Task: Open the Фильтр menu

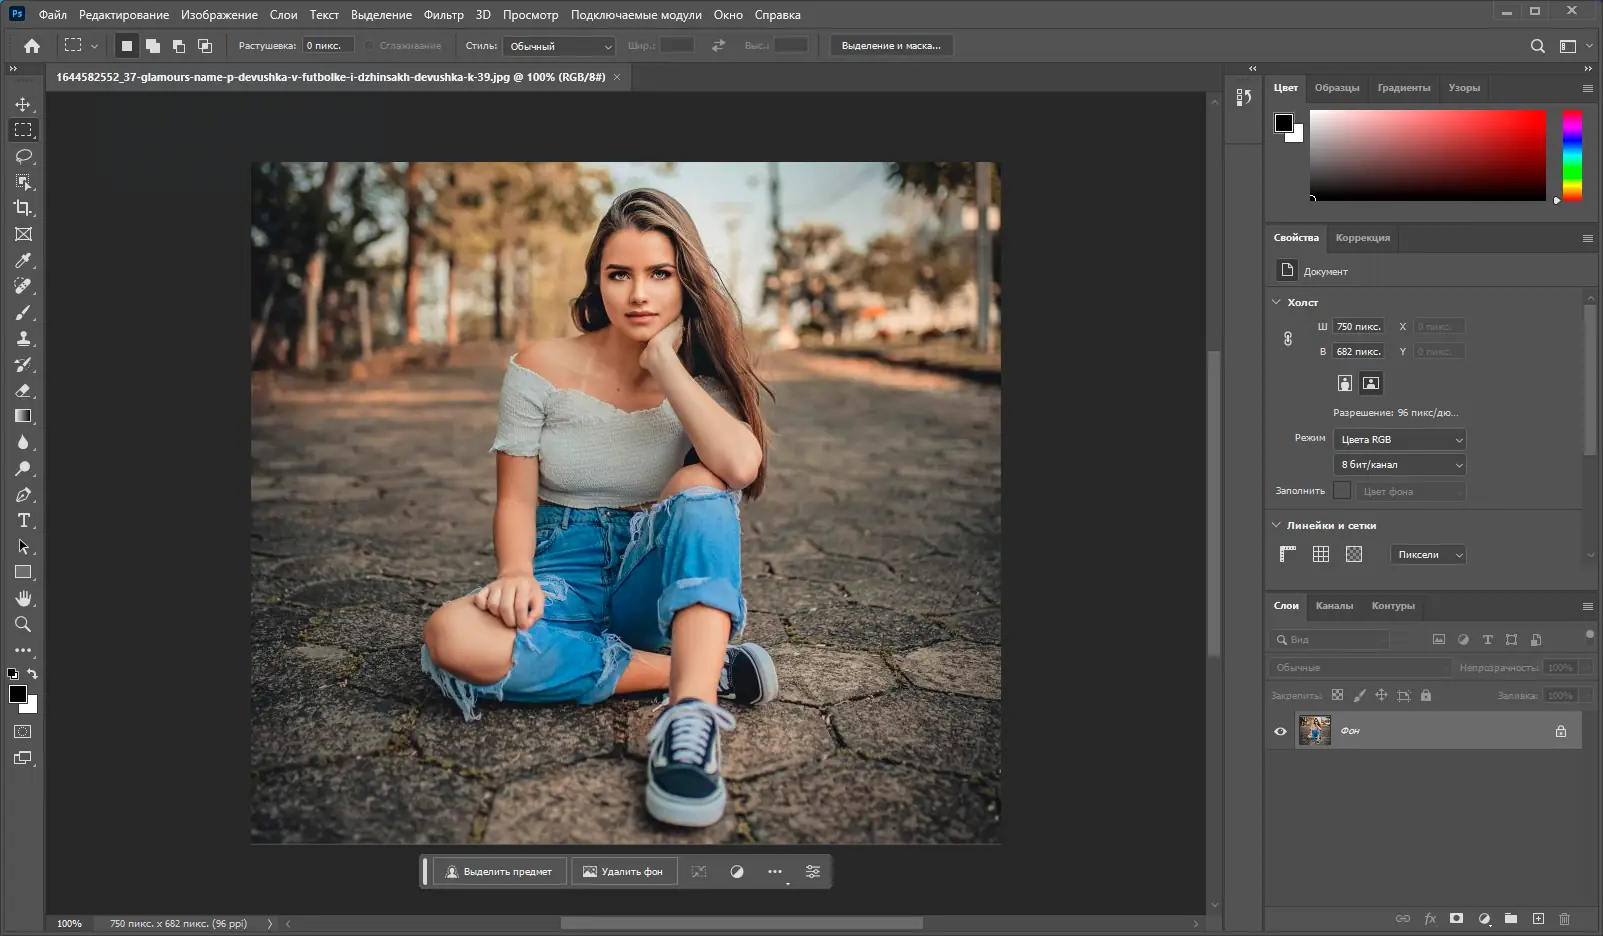Action: click(x=443, y=15)
